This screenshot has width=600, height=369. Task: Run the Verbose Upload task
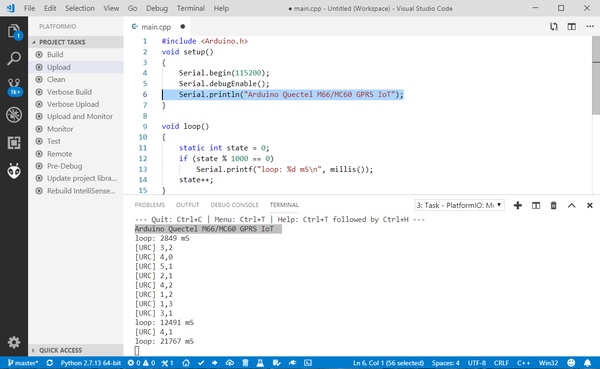(76, 104)
